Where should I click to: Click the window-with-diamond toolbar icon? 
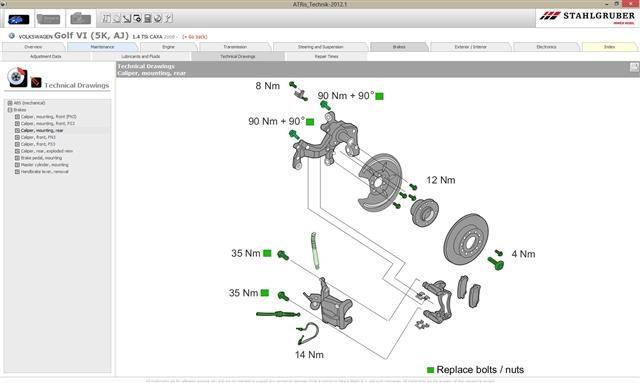pos(137,18)
